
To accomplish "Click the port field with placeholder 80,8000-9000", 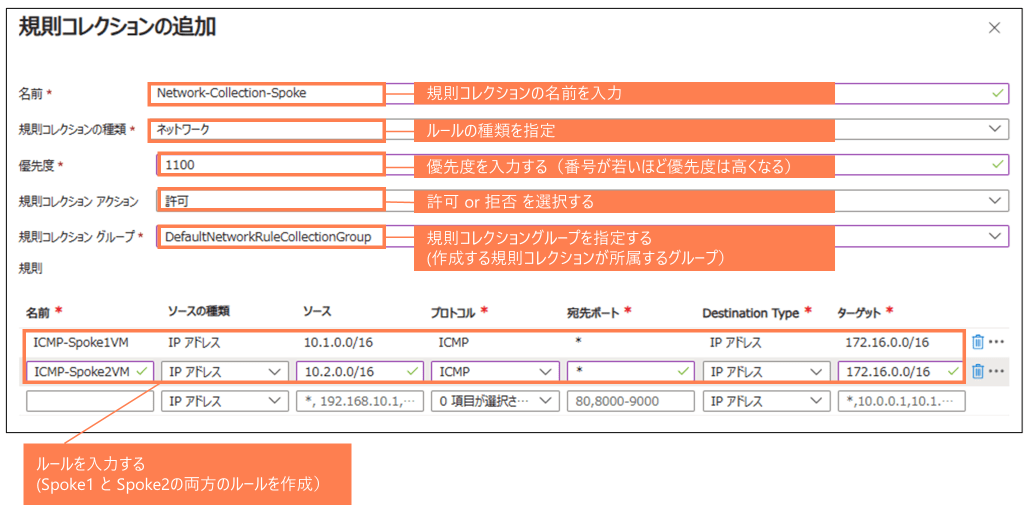I will pos(631,401).
